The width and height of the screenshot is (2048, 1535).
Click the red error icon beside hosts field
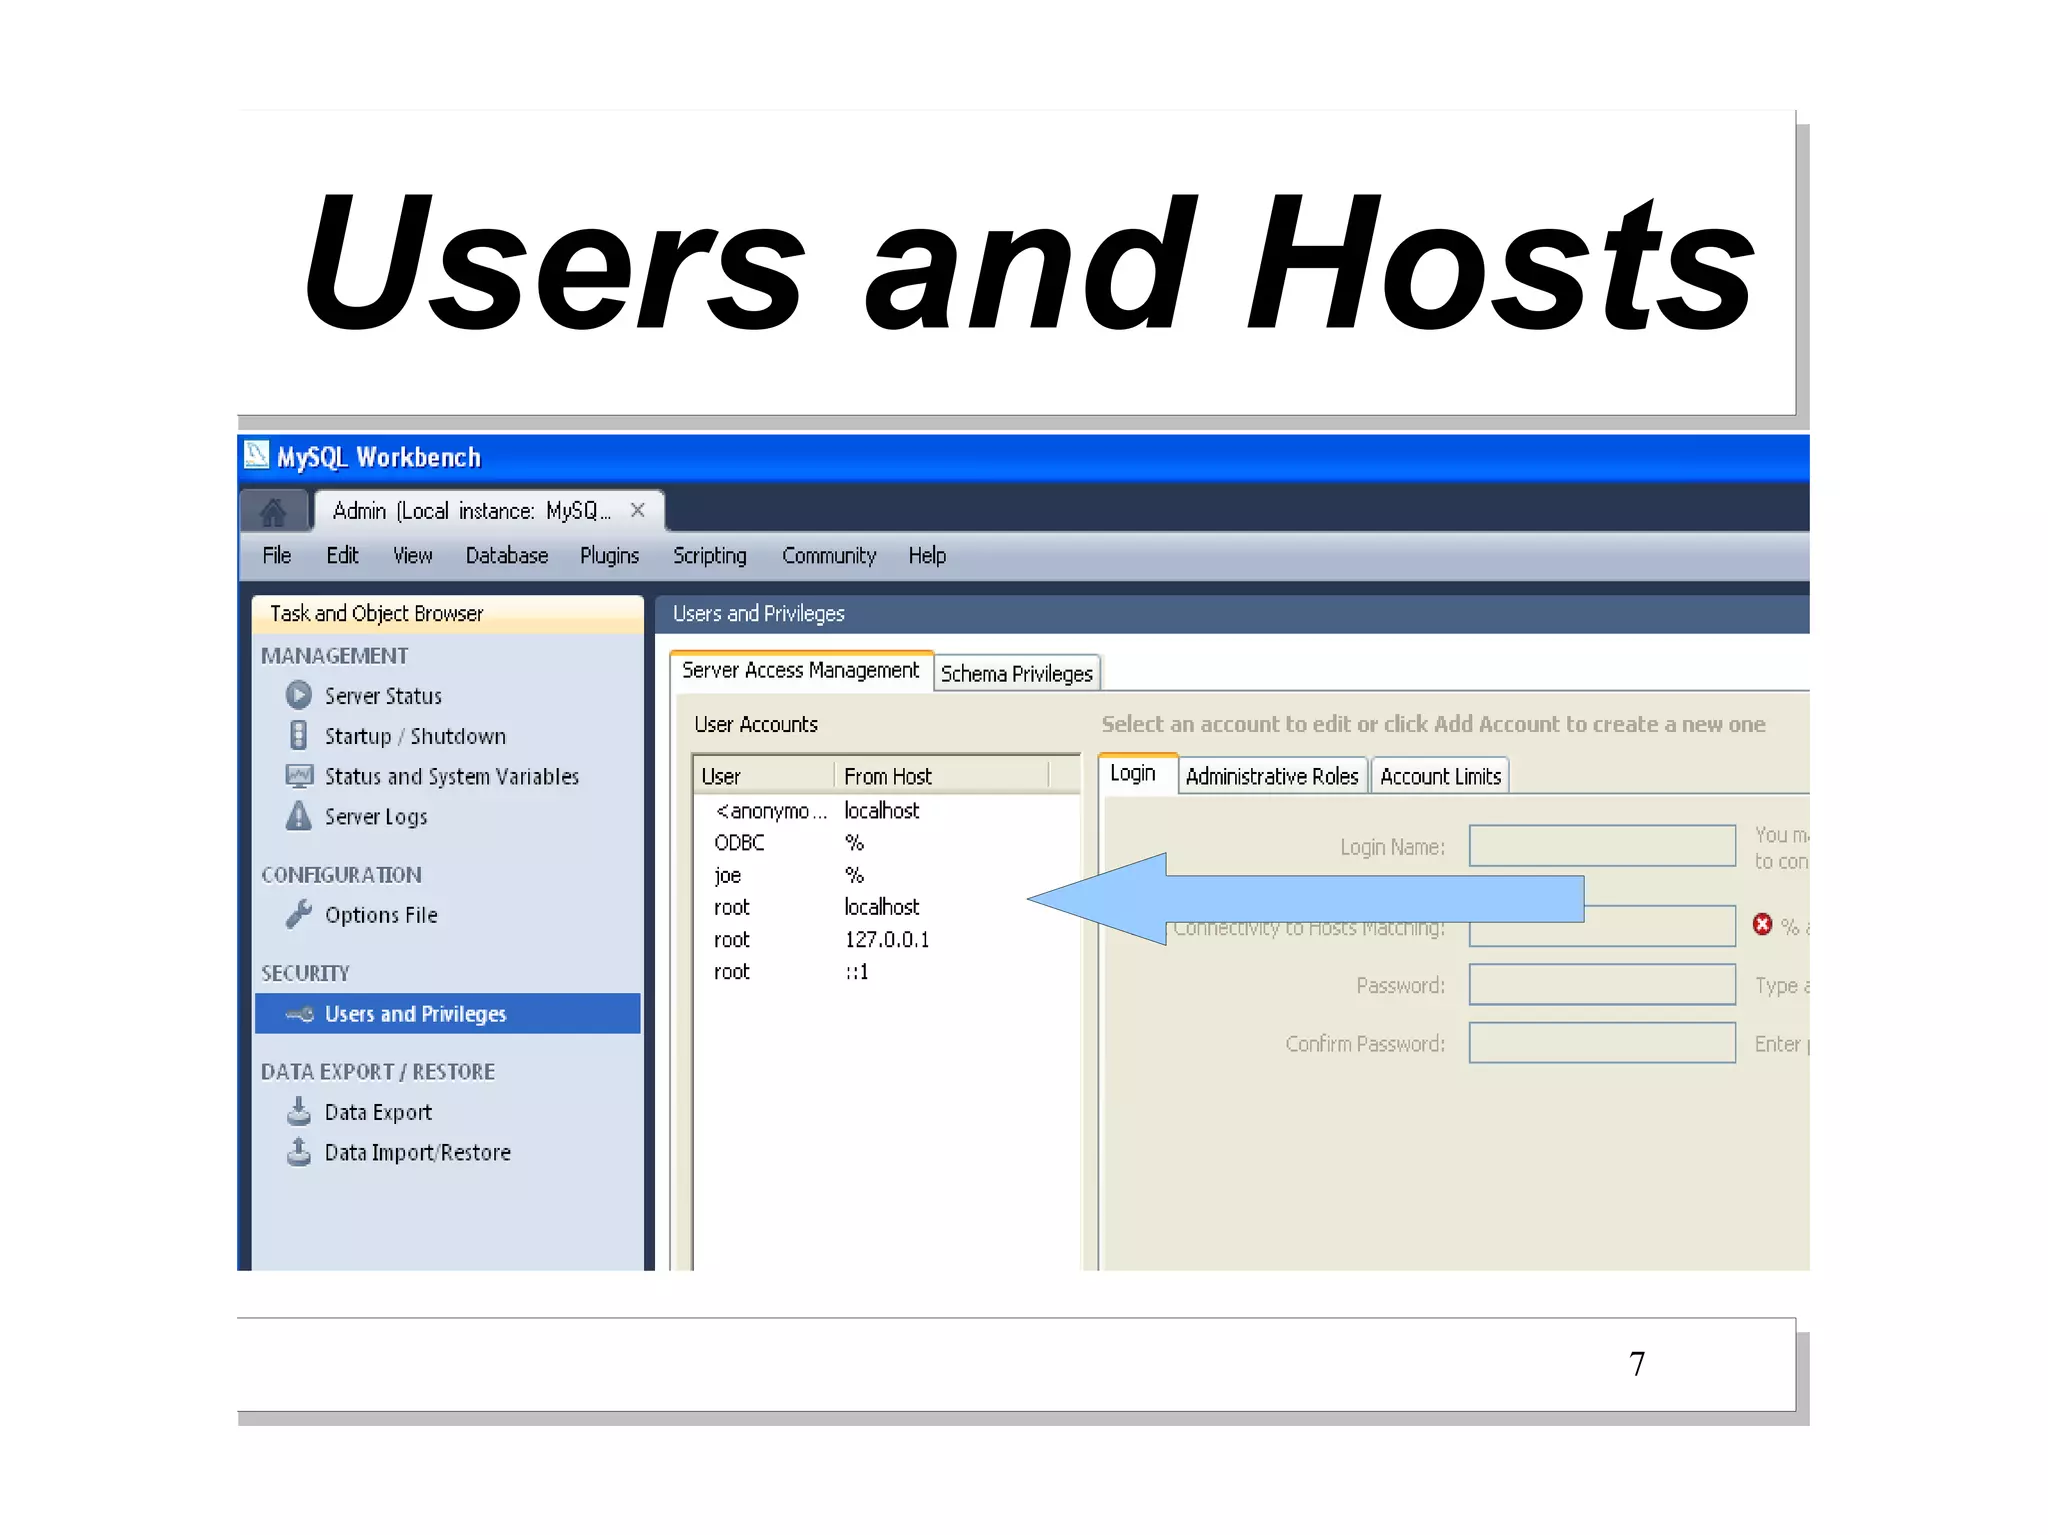(1762, 924)
